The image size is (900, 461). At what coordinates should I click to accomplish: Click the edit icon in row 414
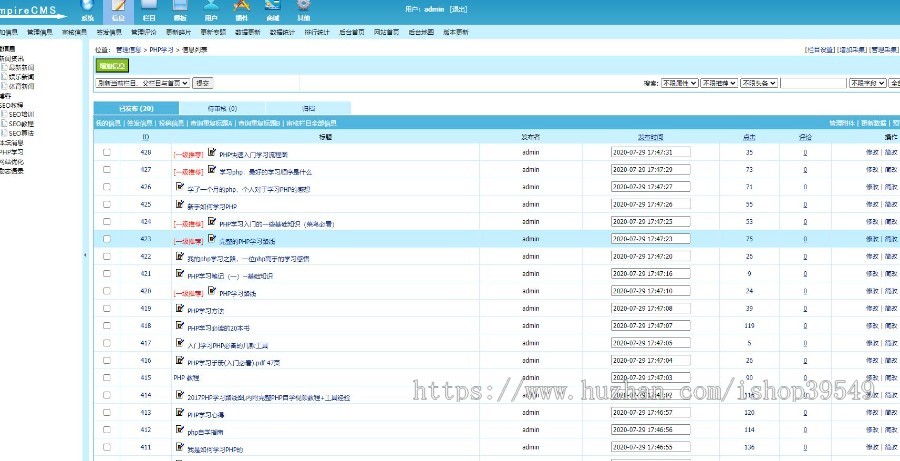(x=180, y=394)
